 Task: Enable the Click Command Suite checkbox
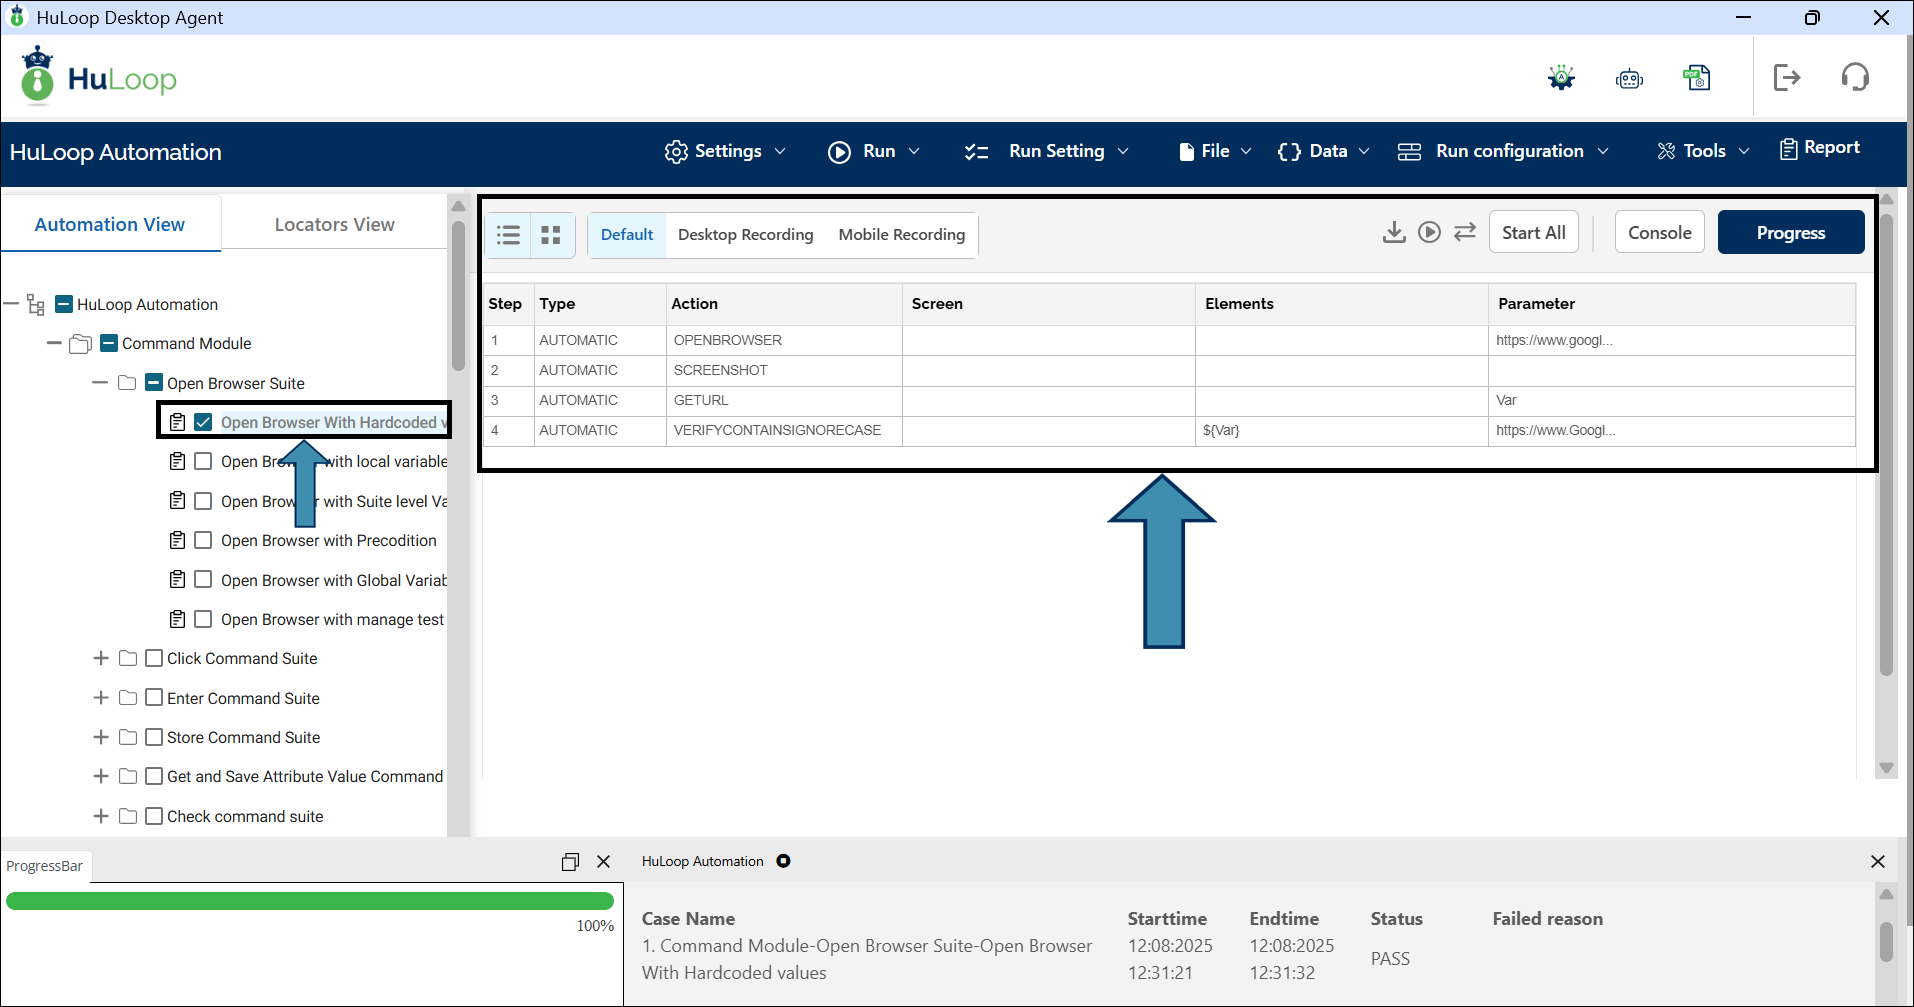point(154,658)
